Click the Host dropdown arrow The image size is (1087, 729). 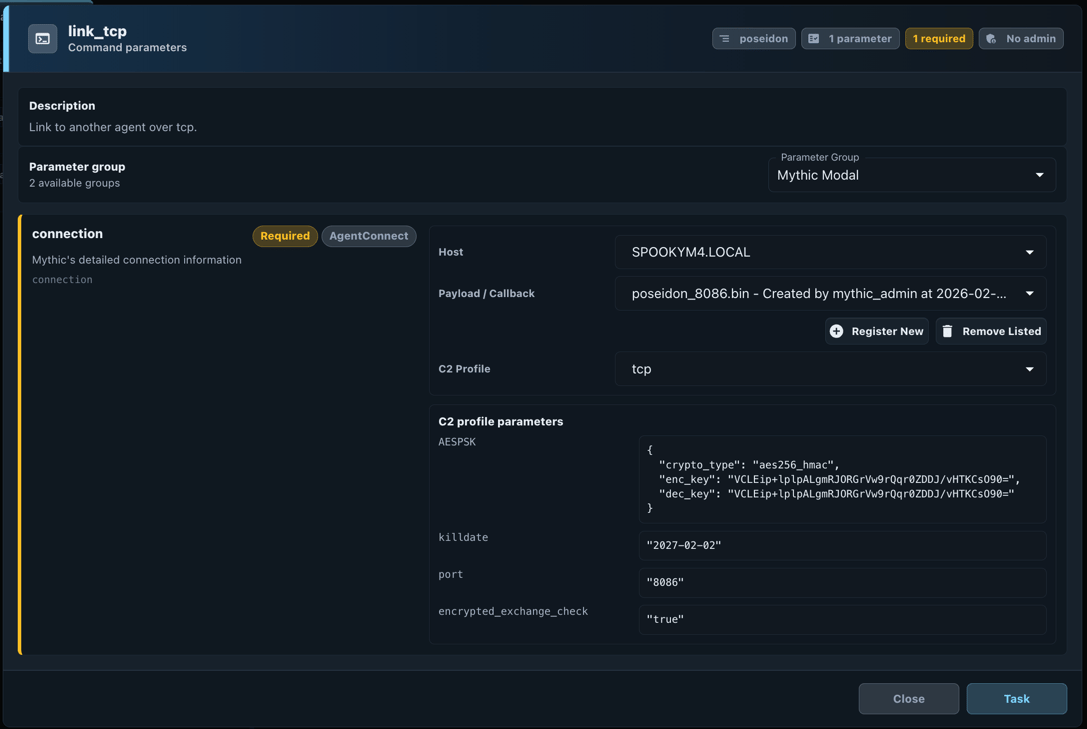click(x=1029, y=252)
